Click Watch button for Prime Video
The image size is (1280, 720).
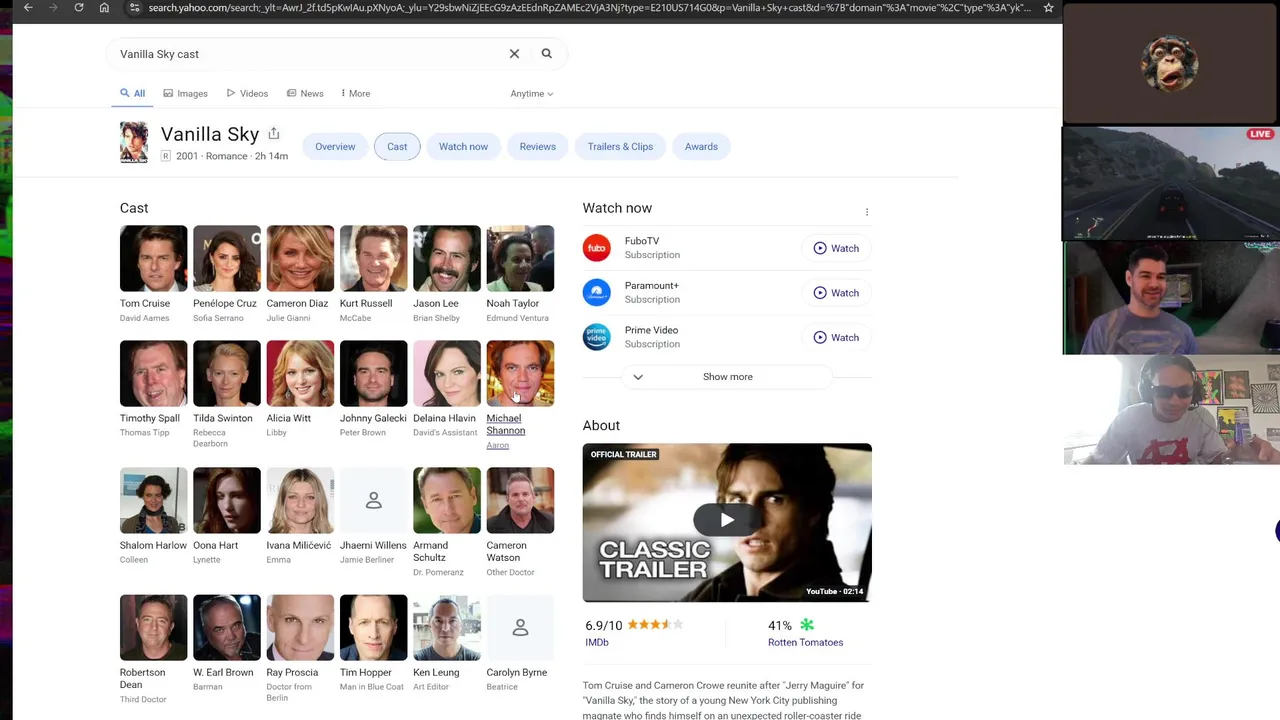coord(836,337)
